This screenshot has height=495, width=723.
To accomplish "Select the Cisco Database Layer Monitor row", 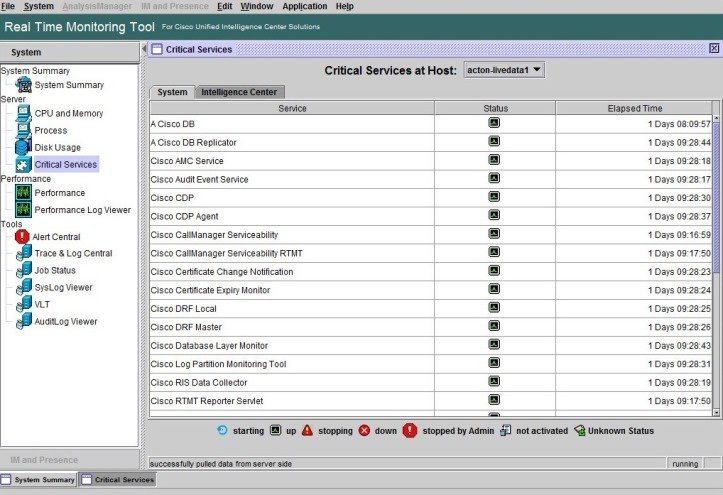I will pos(431,345).
